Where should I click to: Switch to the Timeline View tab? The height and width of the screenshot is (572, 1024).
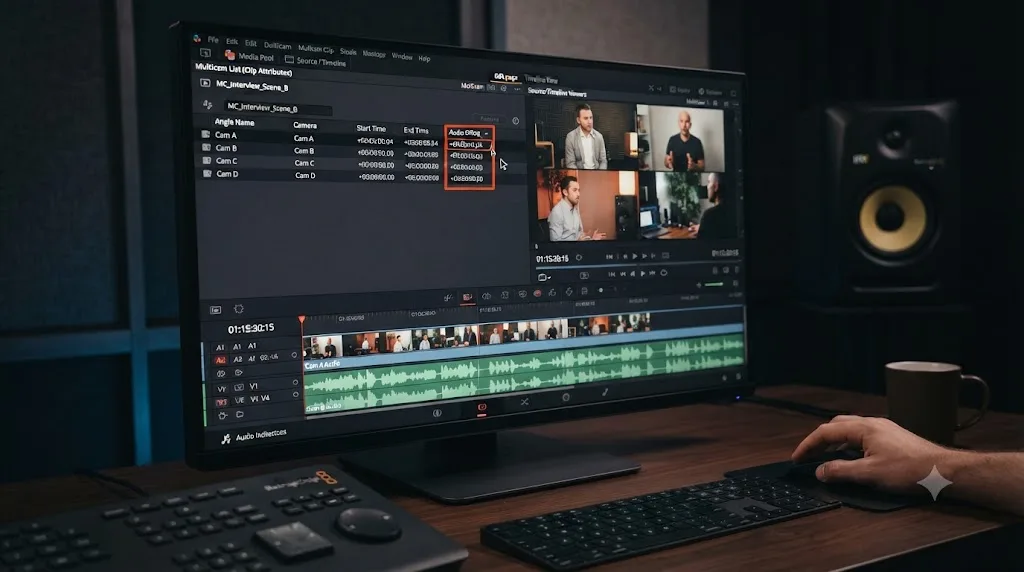pyautogui.click(x=541, y=80)
